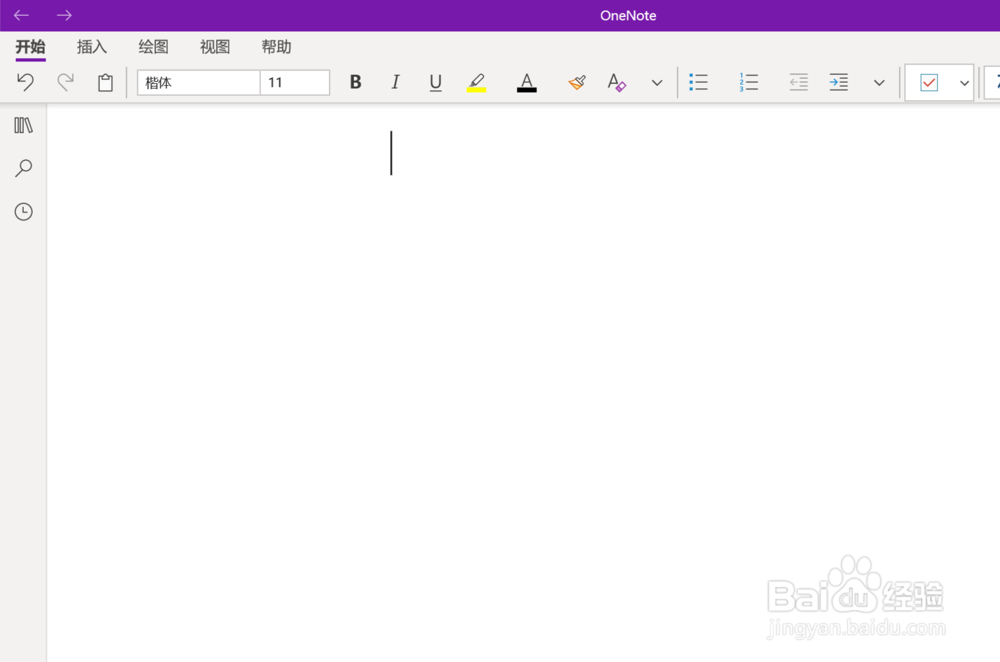Click the Undo arrow icon

[x=25, y=82]
